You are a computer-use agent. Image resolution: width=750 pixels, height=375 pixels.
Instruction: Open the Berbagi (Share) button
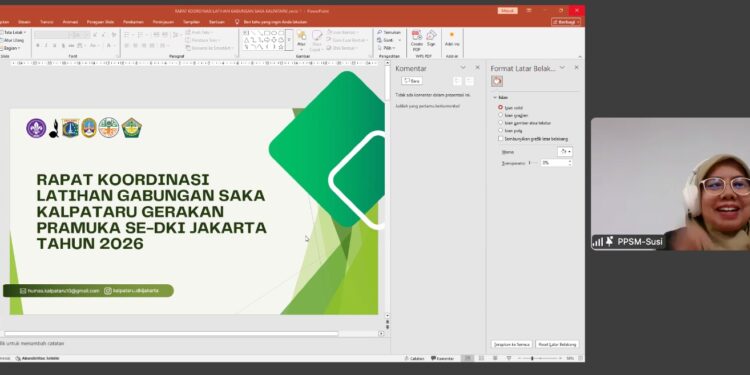(566, 22)
